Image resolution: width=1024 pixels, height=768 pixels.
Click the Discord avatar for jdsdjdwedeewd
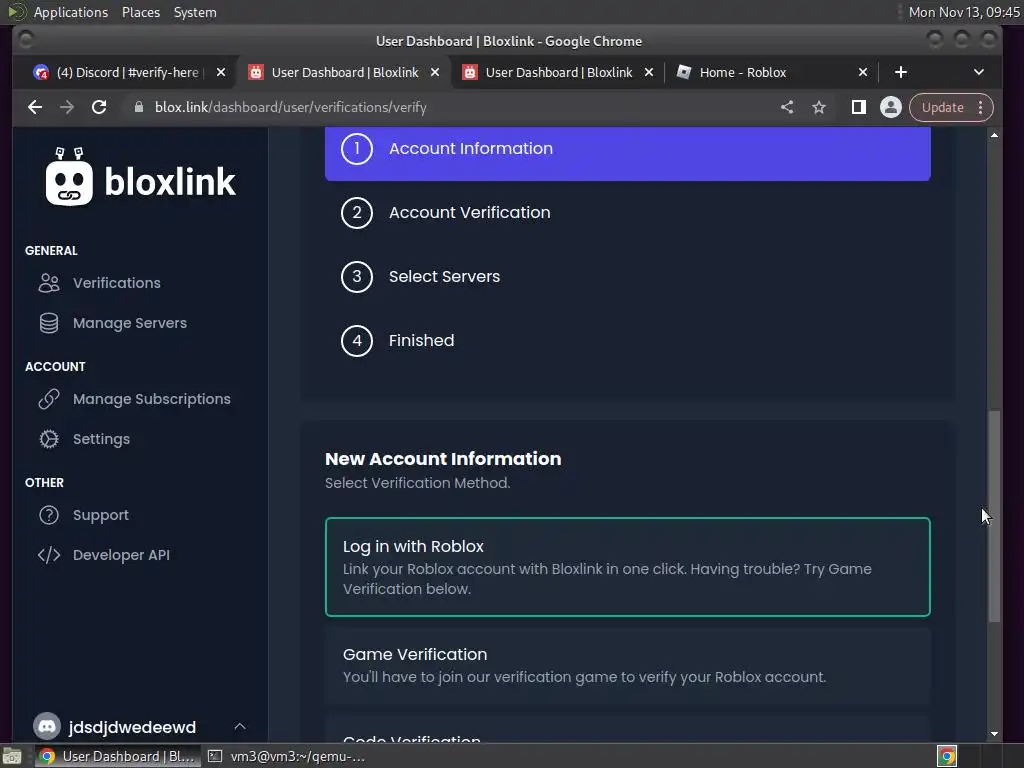[x=47, y=726]
